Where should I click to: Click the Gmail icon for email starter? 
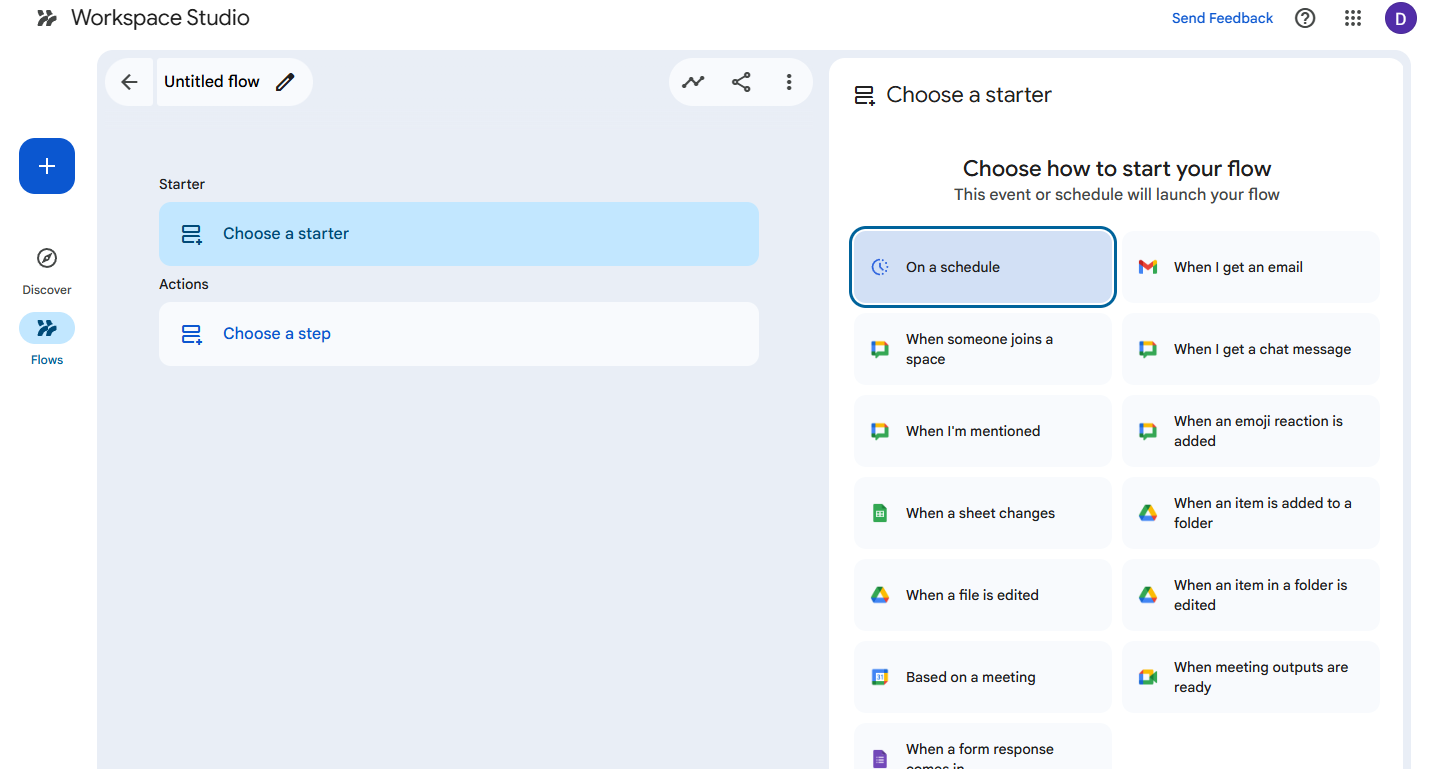[1148, 267]
